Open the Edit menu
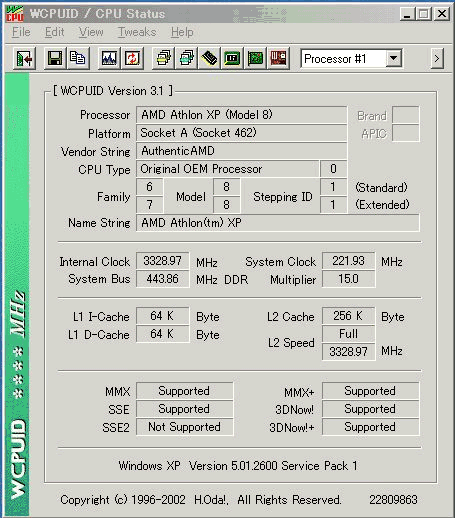This screenshot has width=455, height=518. pos(54,32)
